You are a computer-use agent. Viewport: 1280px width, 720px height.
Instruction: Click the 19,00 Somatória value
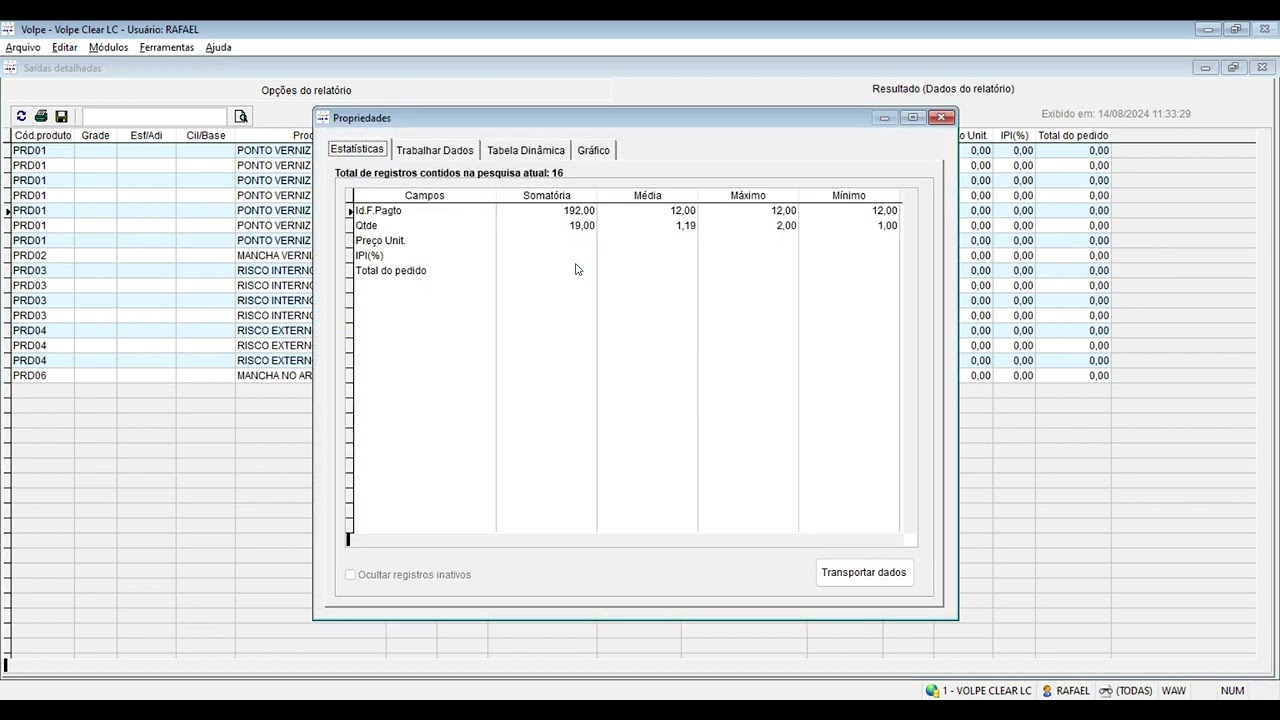[x=582, y=226]
